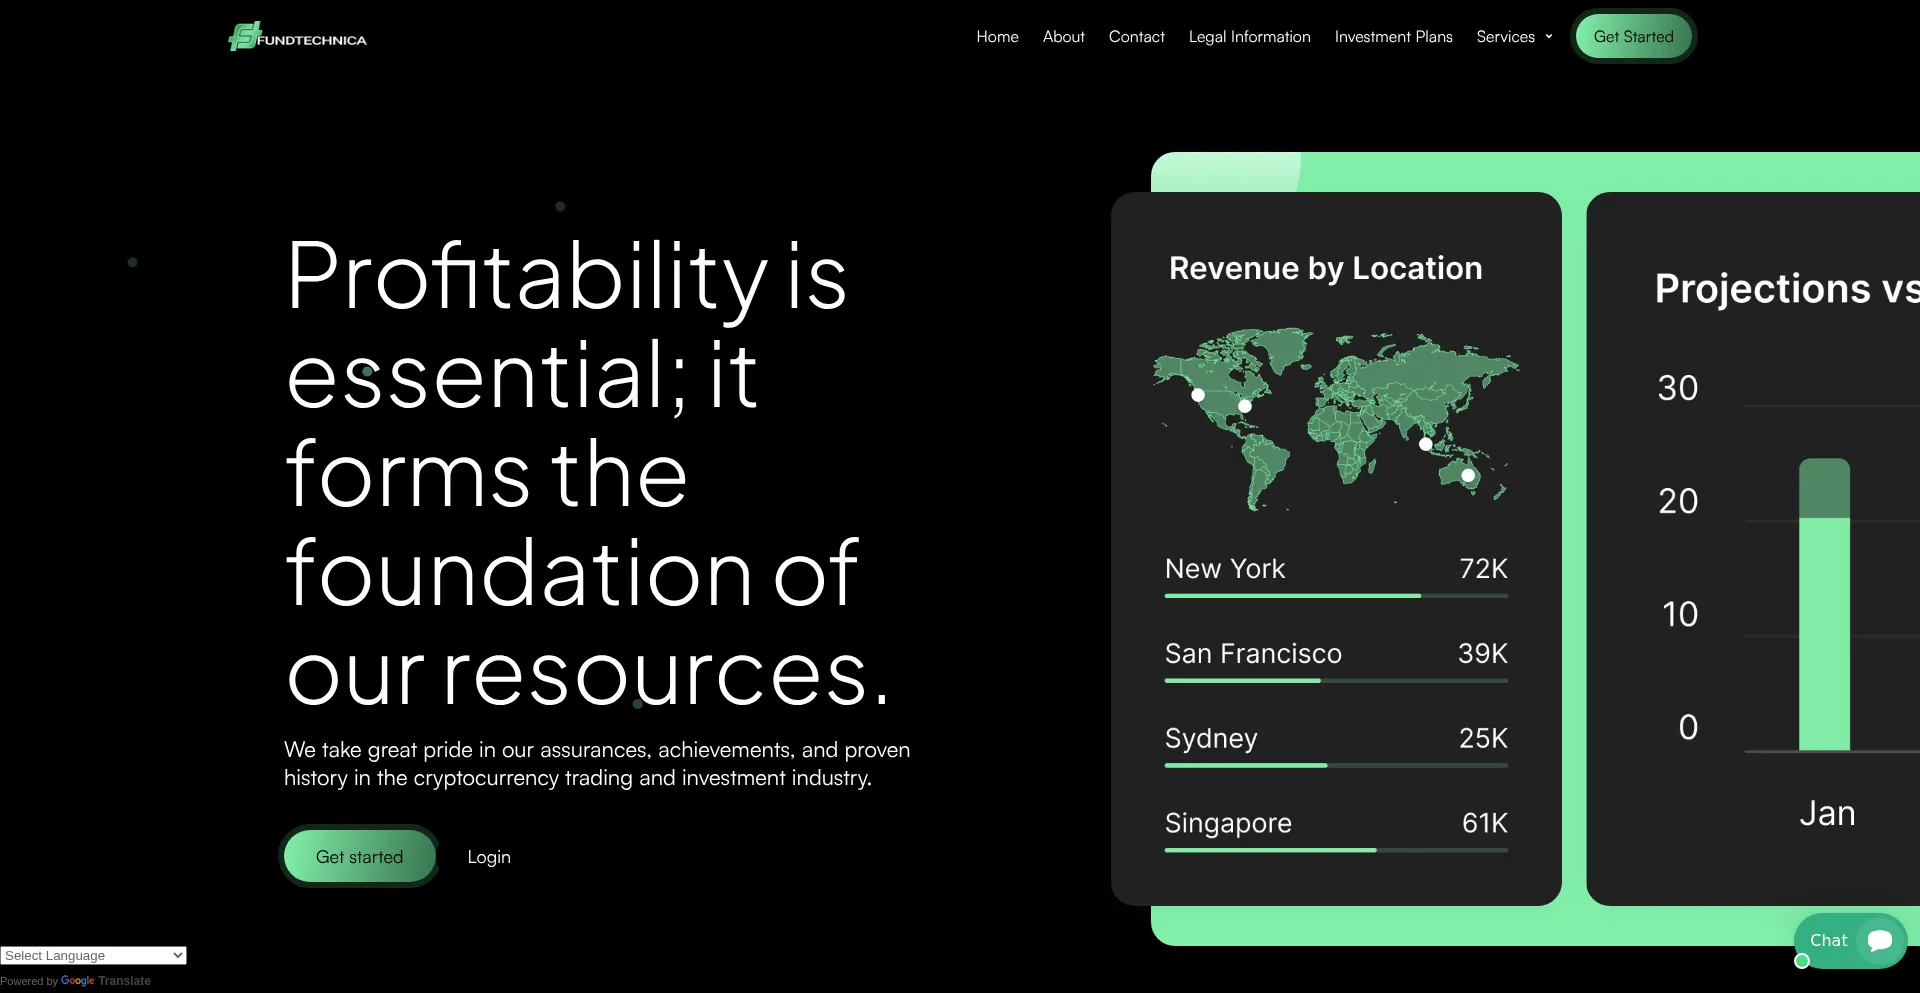Click Get Started button in header
Viewport: 1920px width, 993px height.
tap(1633, 37)
